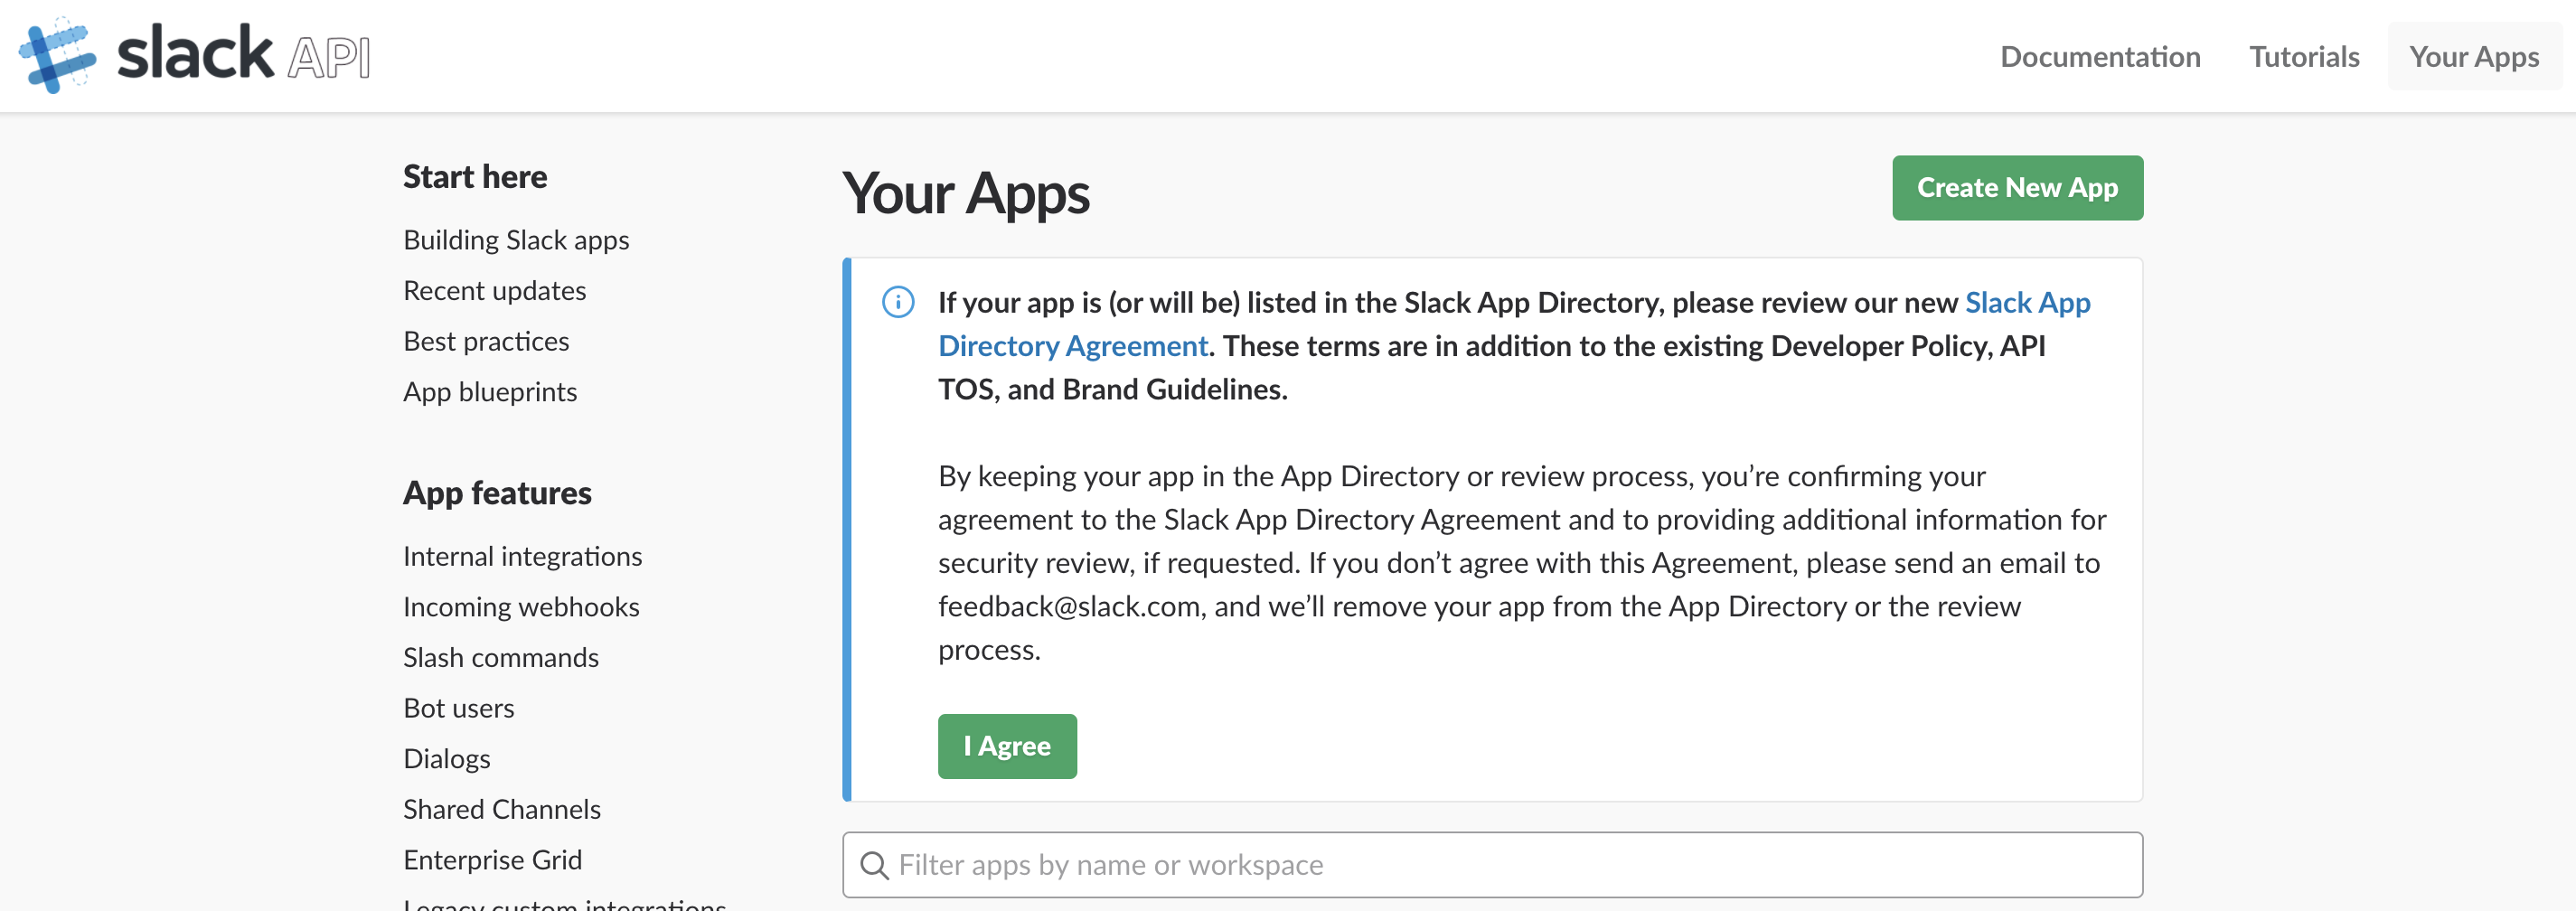This screenshot has width=2576, height=911.
Task: Select Internal integrations in App features
Action: tap(522, 557)
